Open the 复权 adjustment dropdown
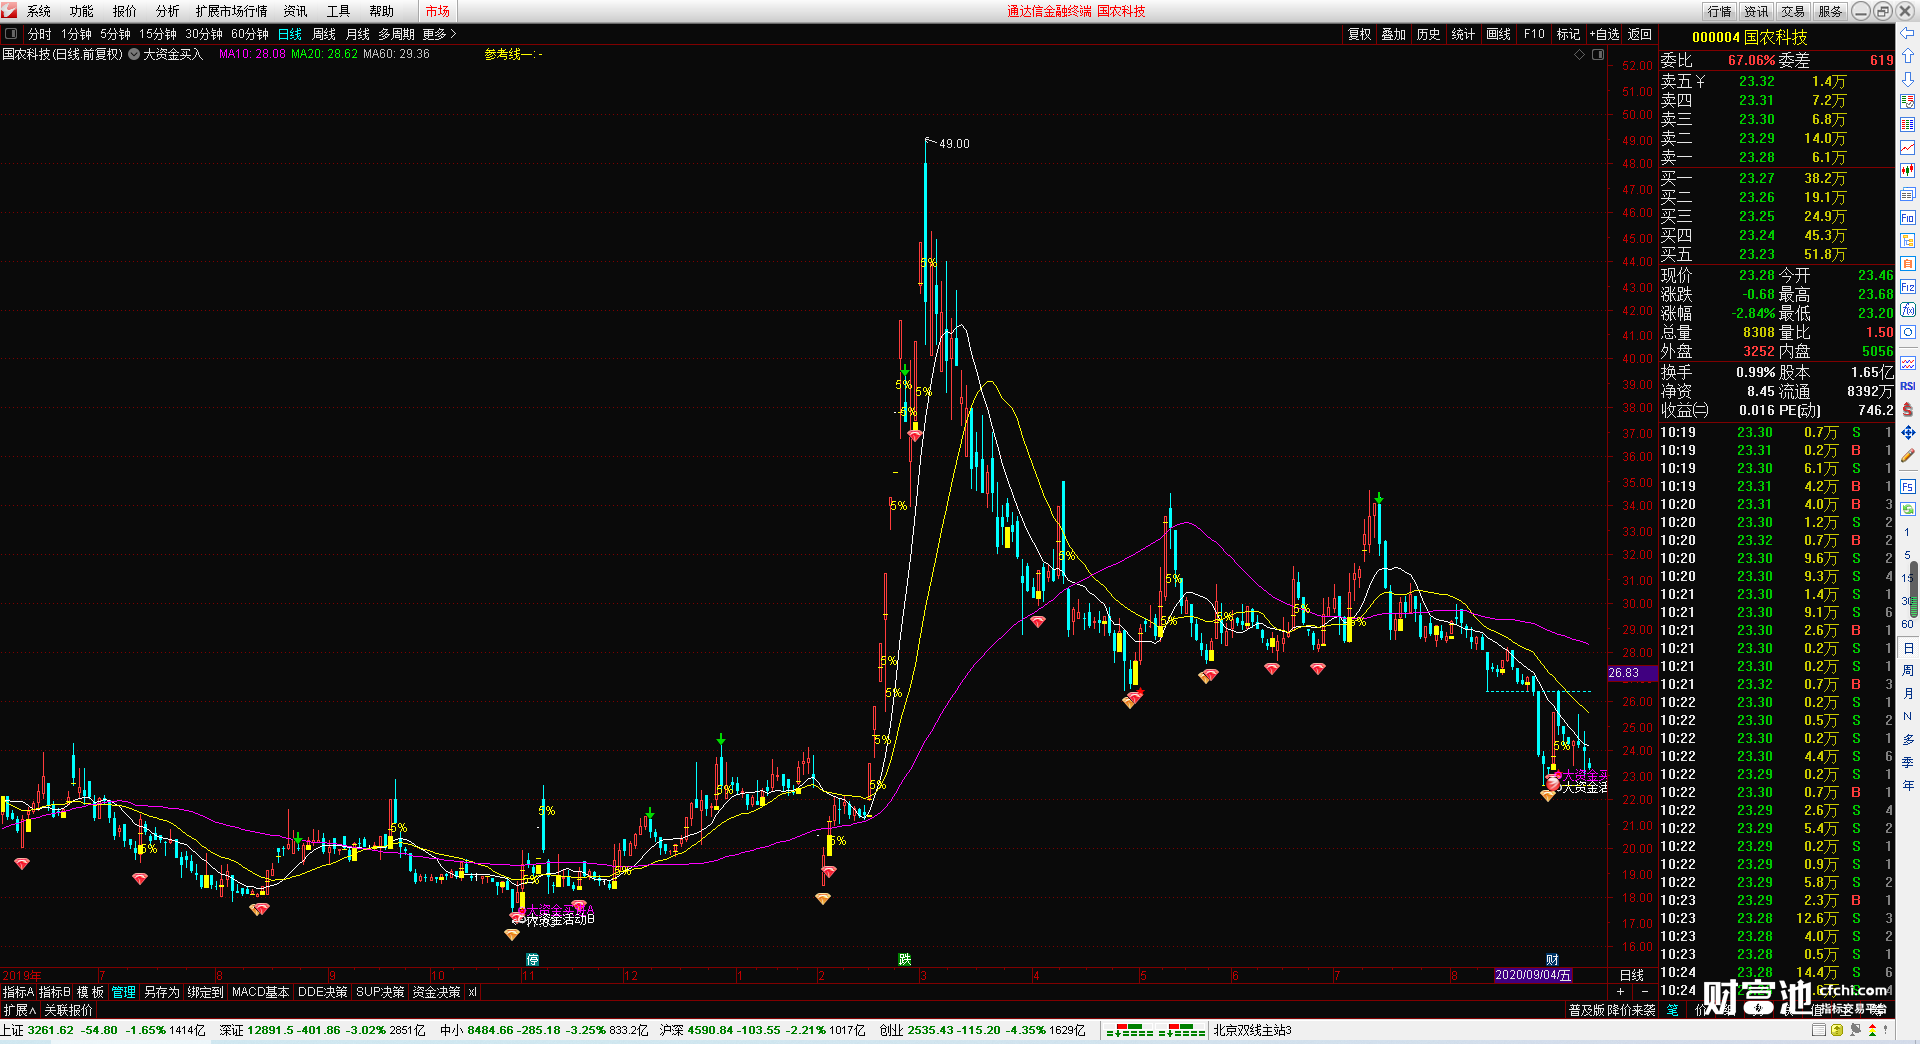This screenshot has height=1044, width=1920. tap(1359, 34)
